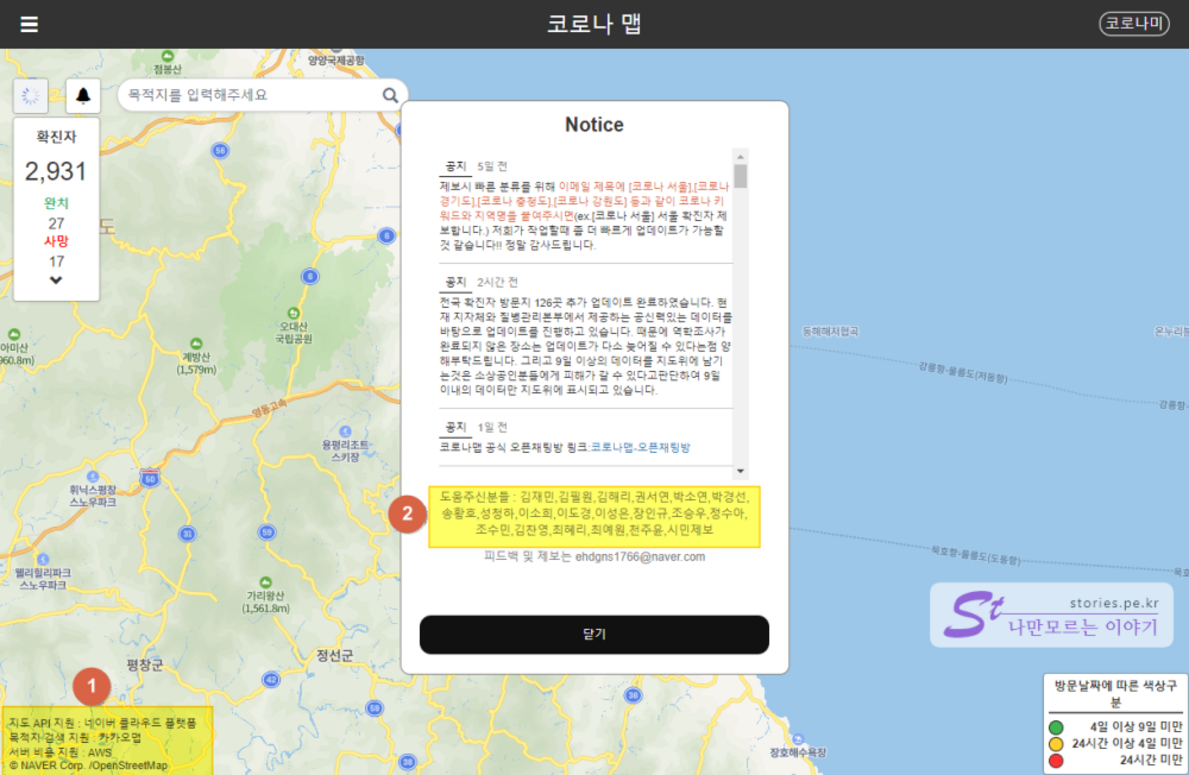The height and width of the screenshot is (775, 1189).
Task: Close the Notice with 닫기 button
Action: 594,634
